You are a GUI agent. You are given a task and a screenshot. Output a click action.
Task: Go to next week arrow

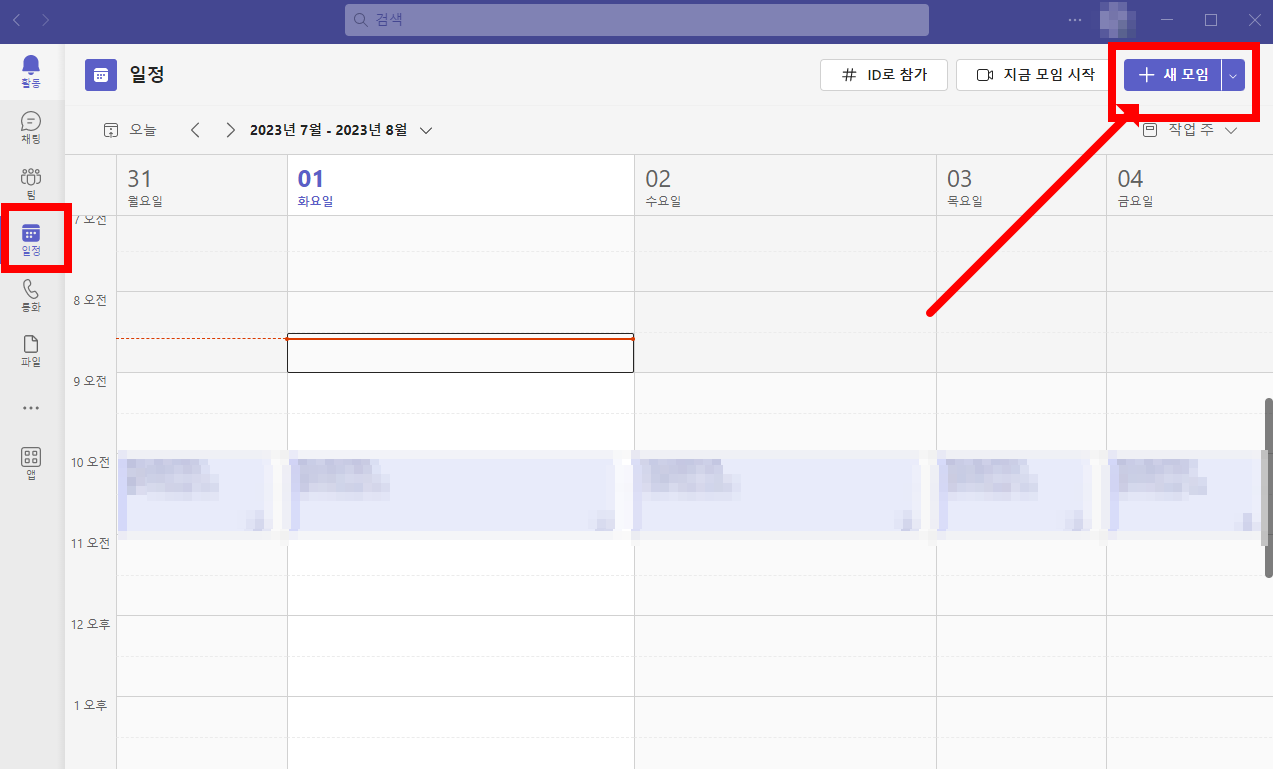point(231,130)
